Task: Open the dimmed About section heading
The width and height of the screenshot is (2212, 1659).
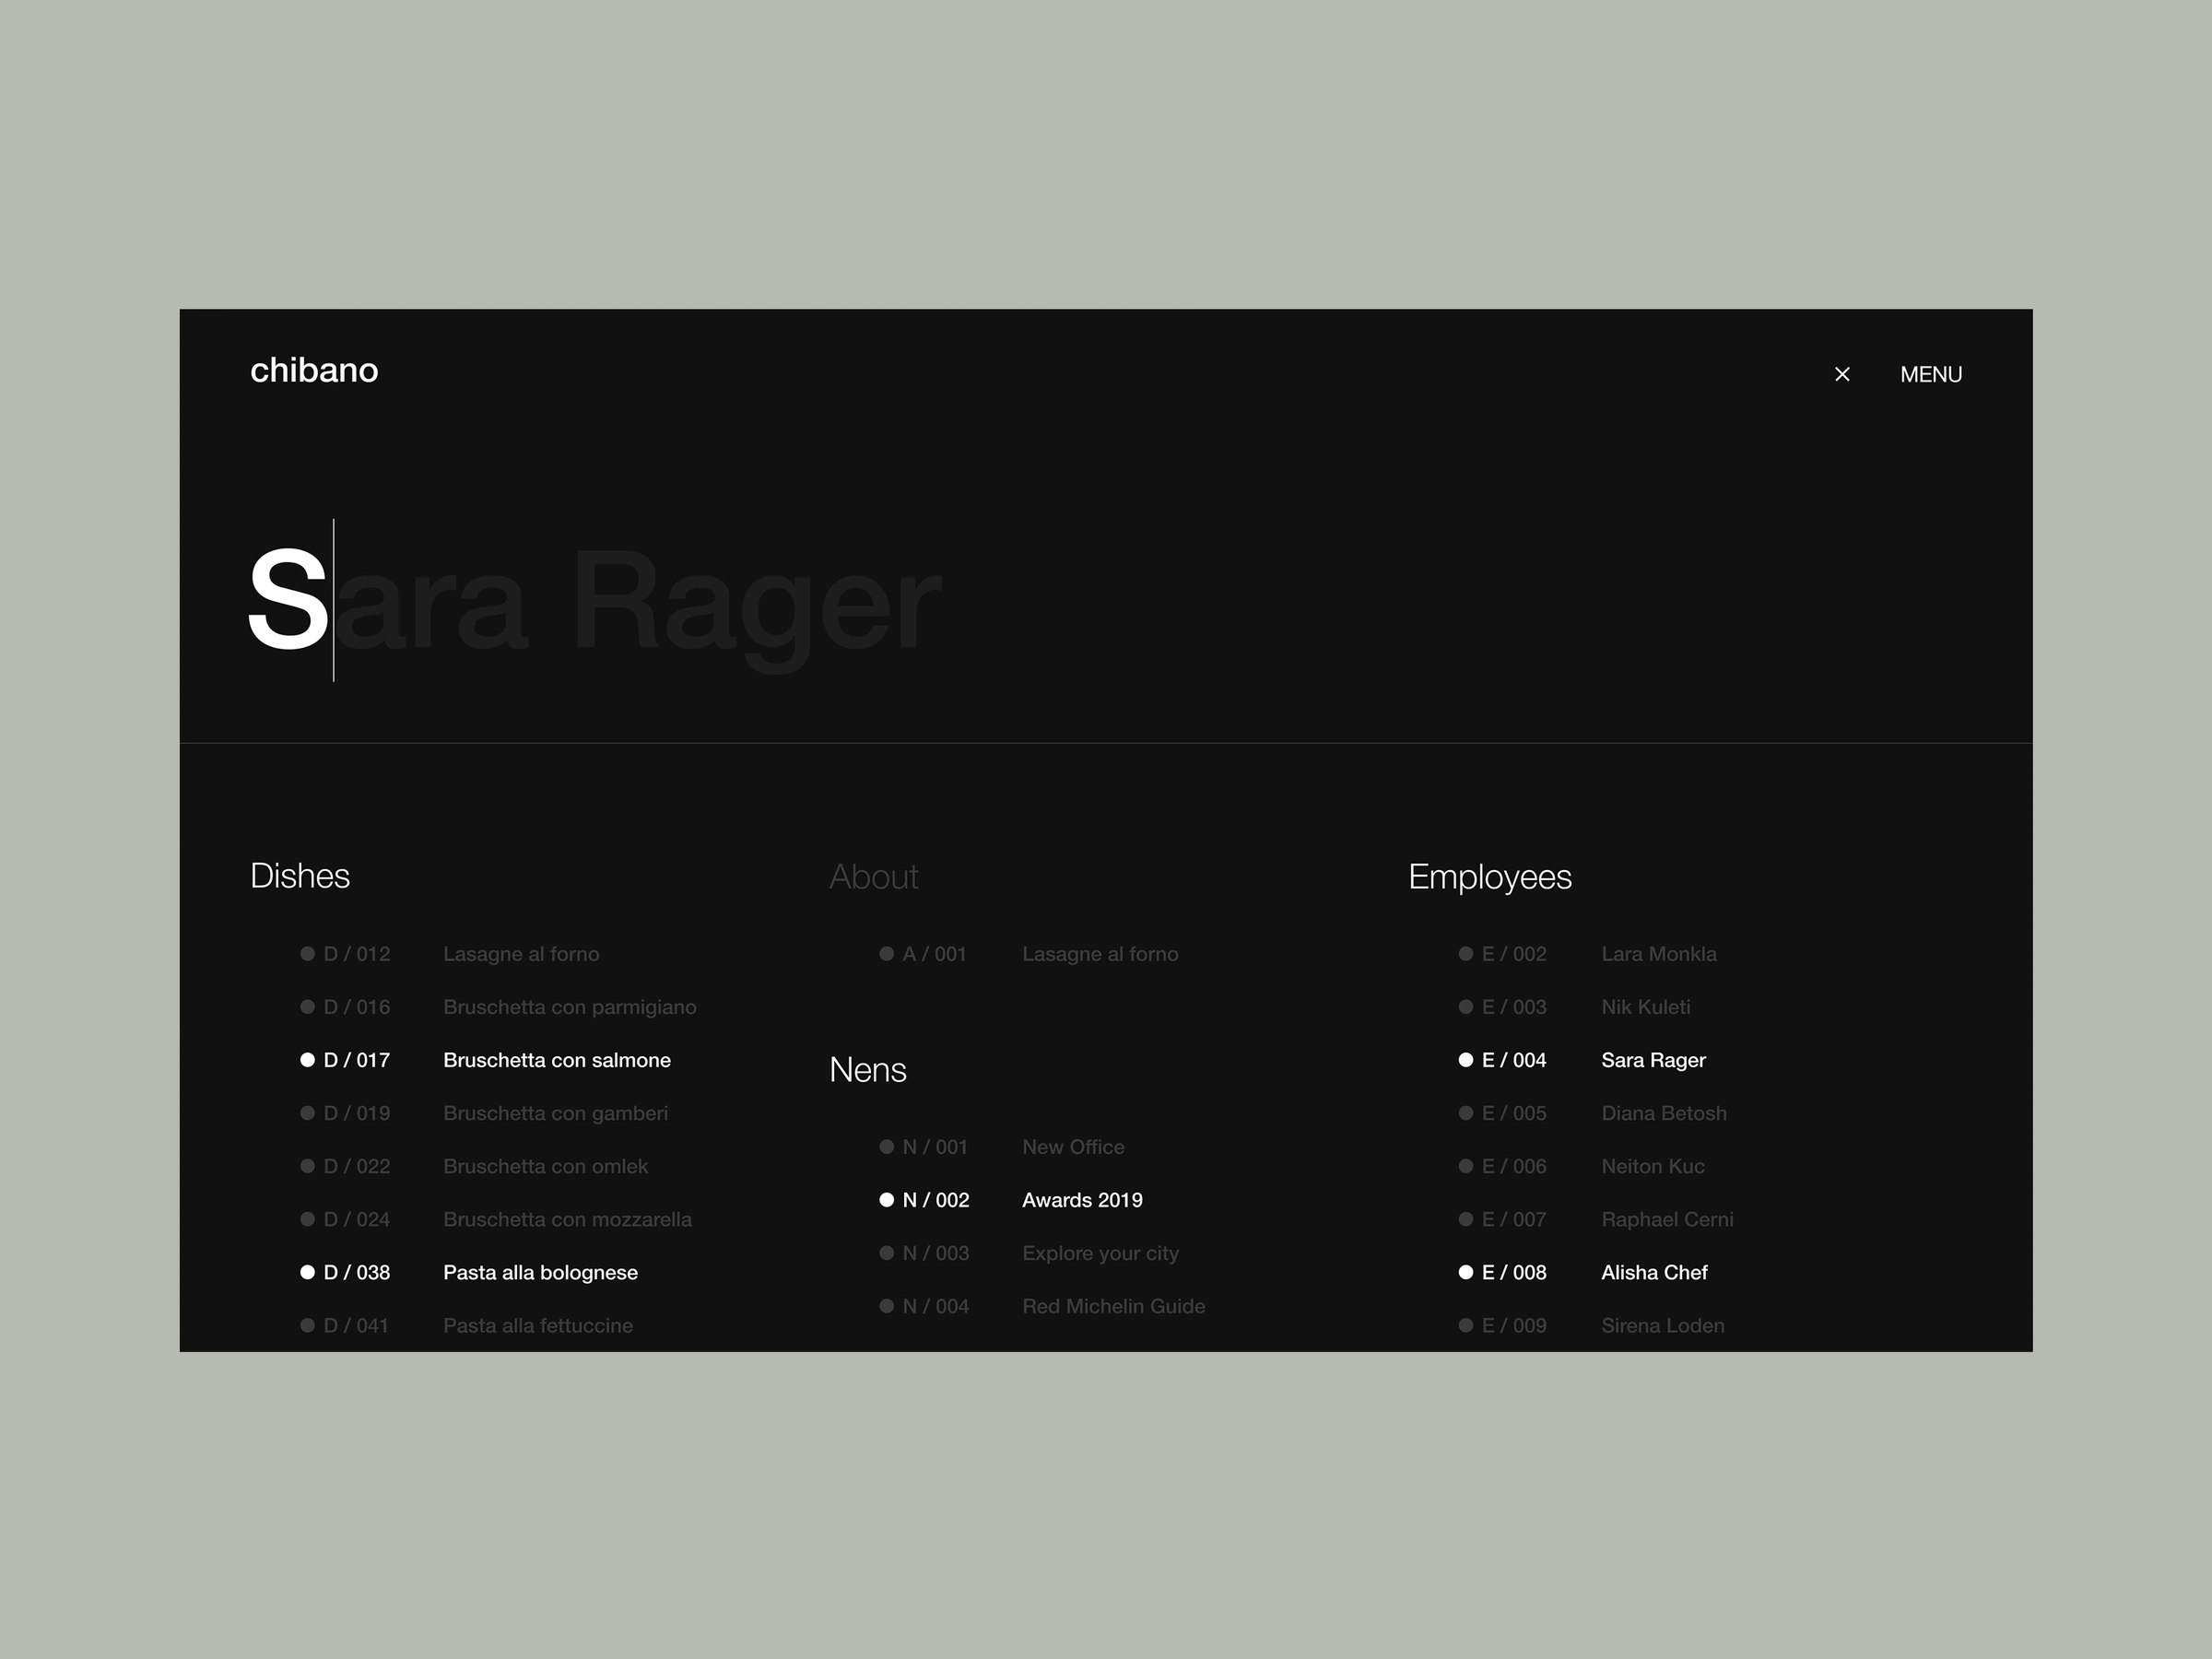Action: click(x=873, y=877)
